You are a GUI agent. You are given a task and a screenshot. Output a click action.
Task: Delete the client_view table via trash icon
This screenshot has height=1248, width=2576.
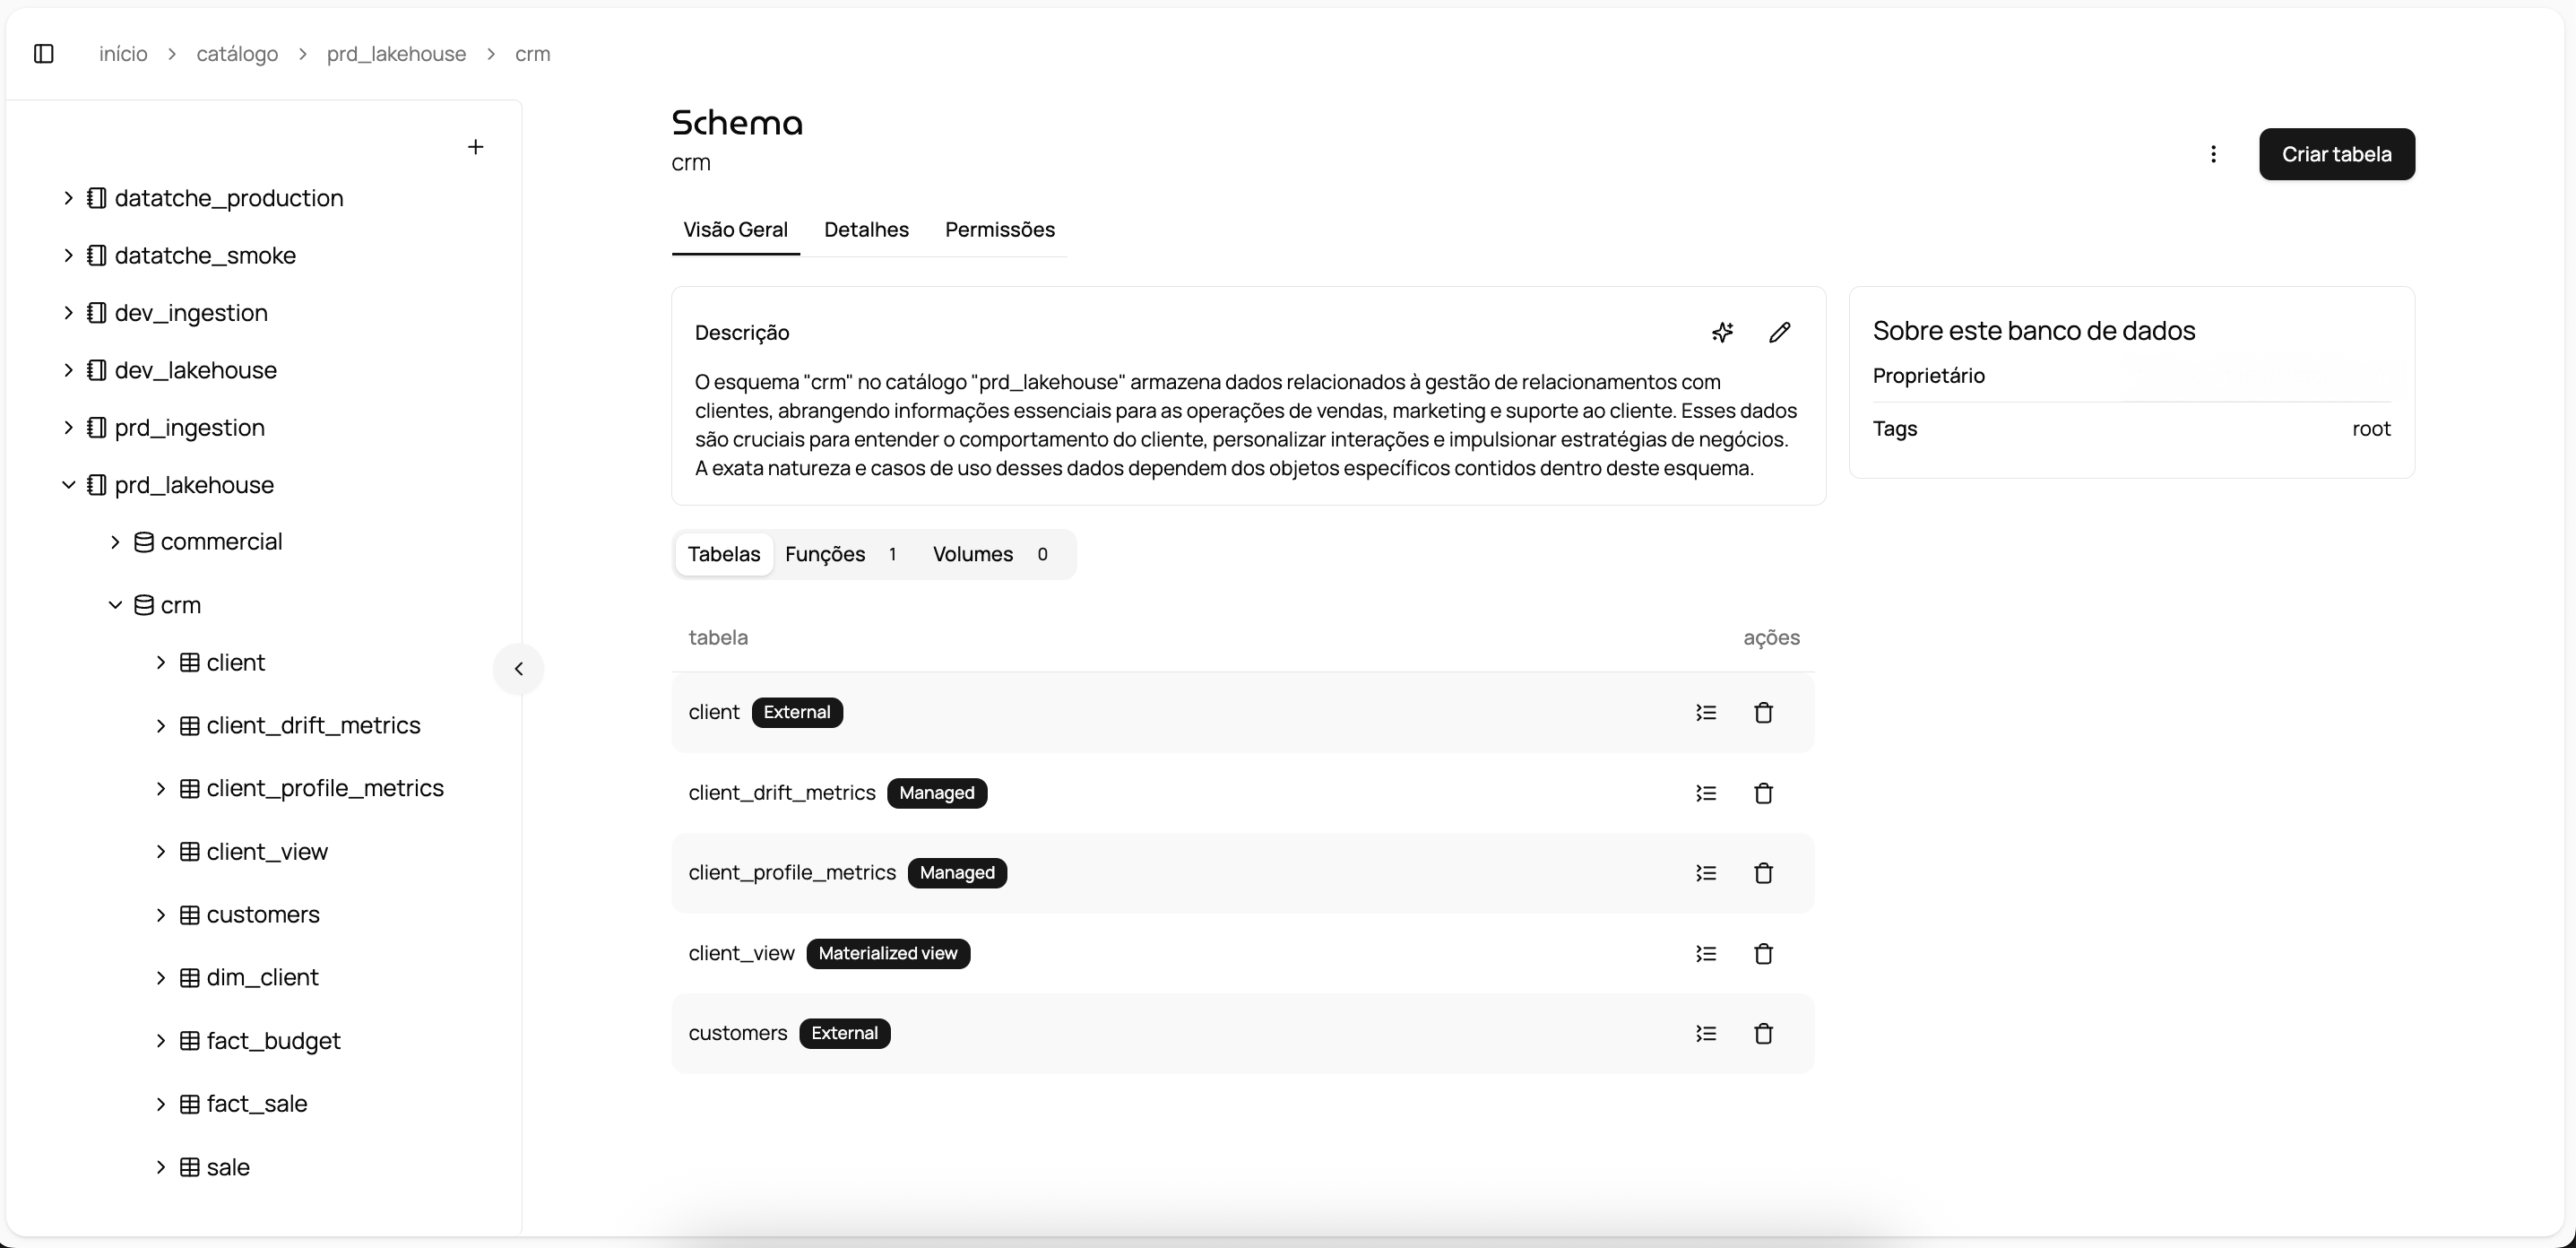pyautogui.click(x=1762, y=953)
